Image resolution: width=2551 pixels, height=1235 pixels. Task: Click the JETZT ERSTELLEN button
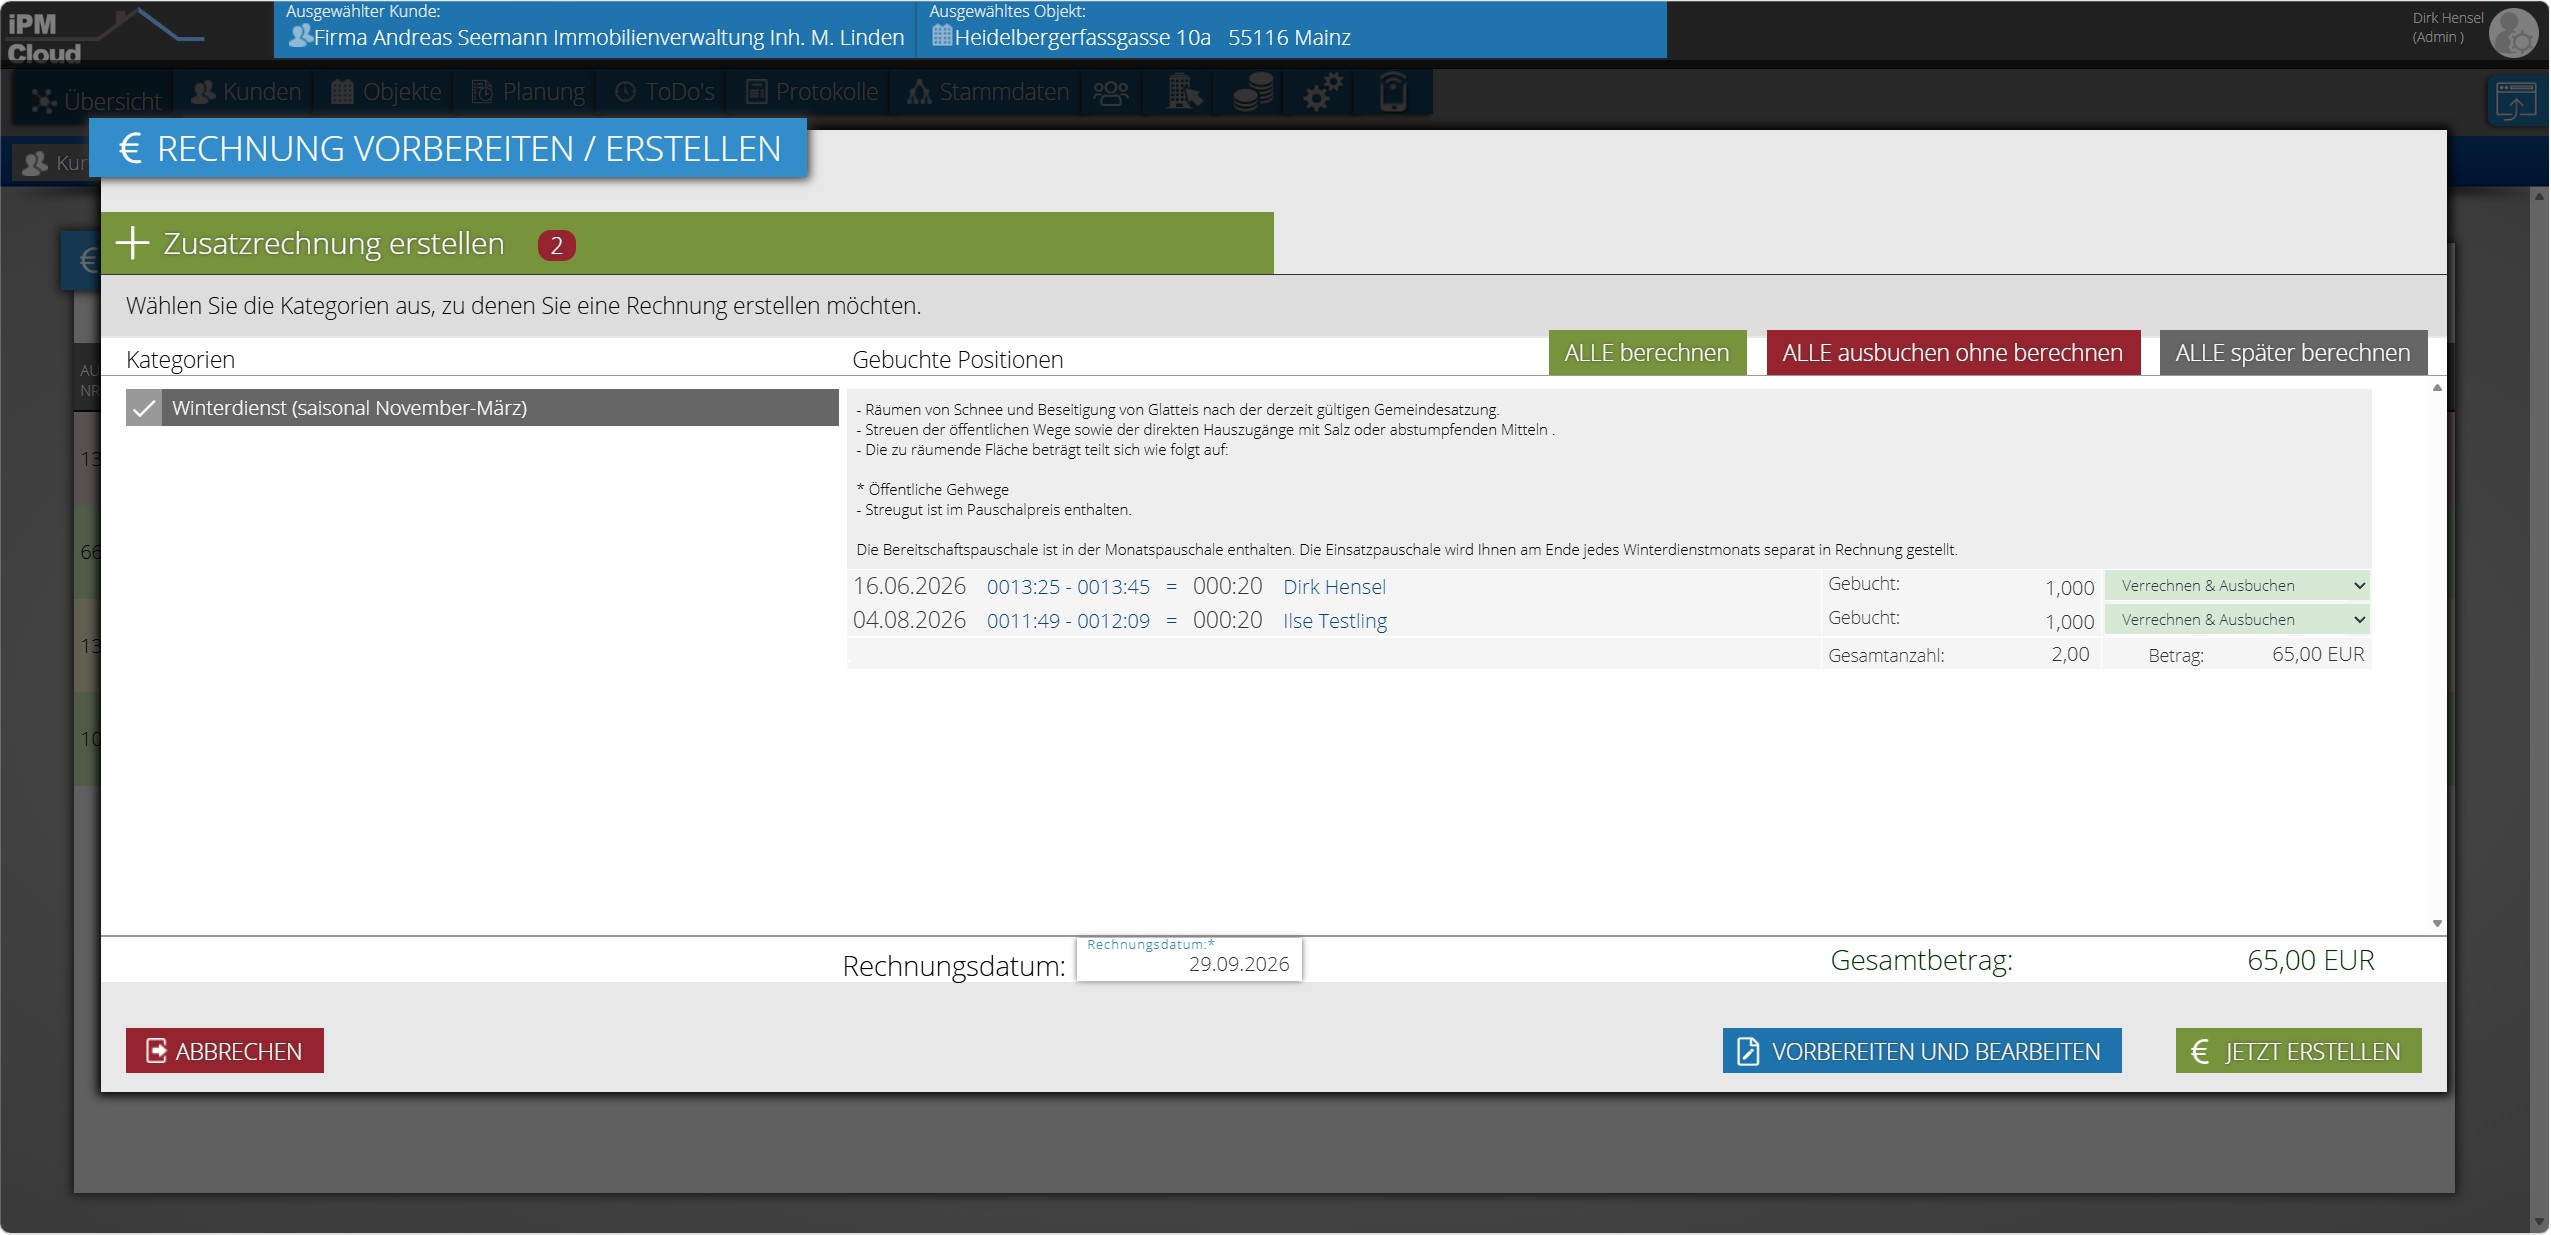point(2298,1051)
